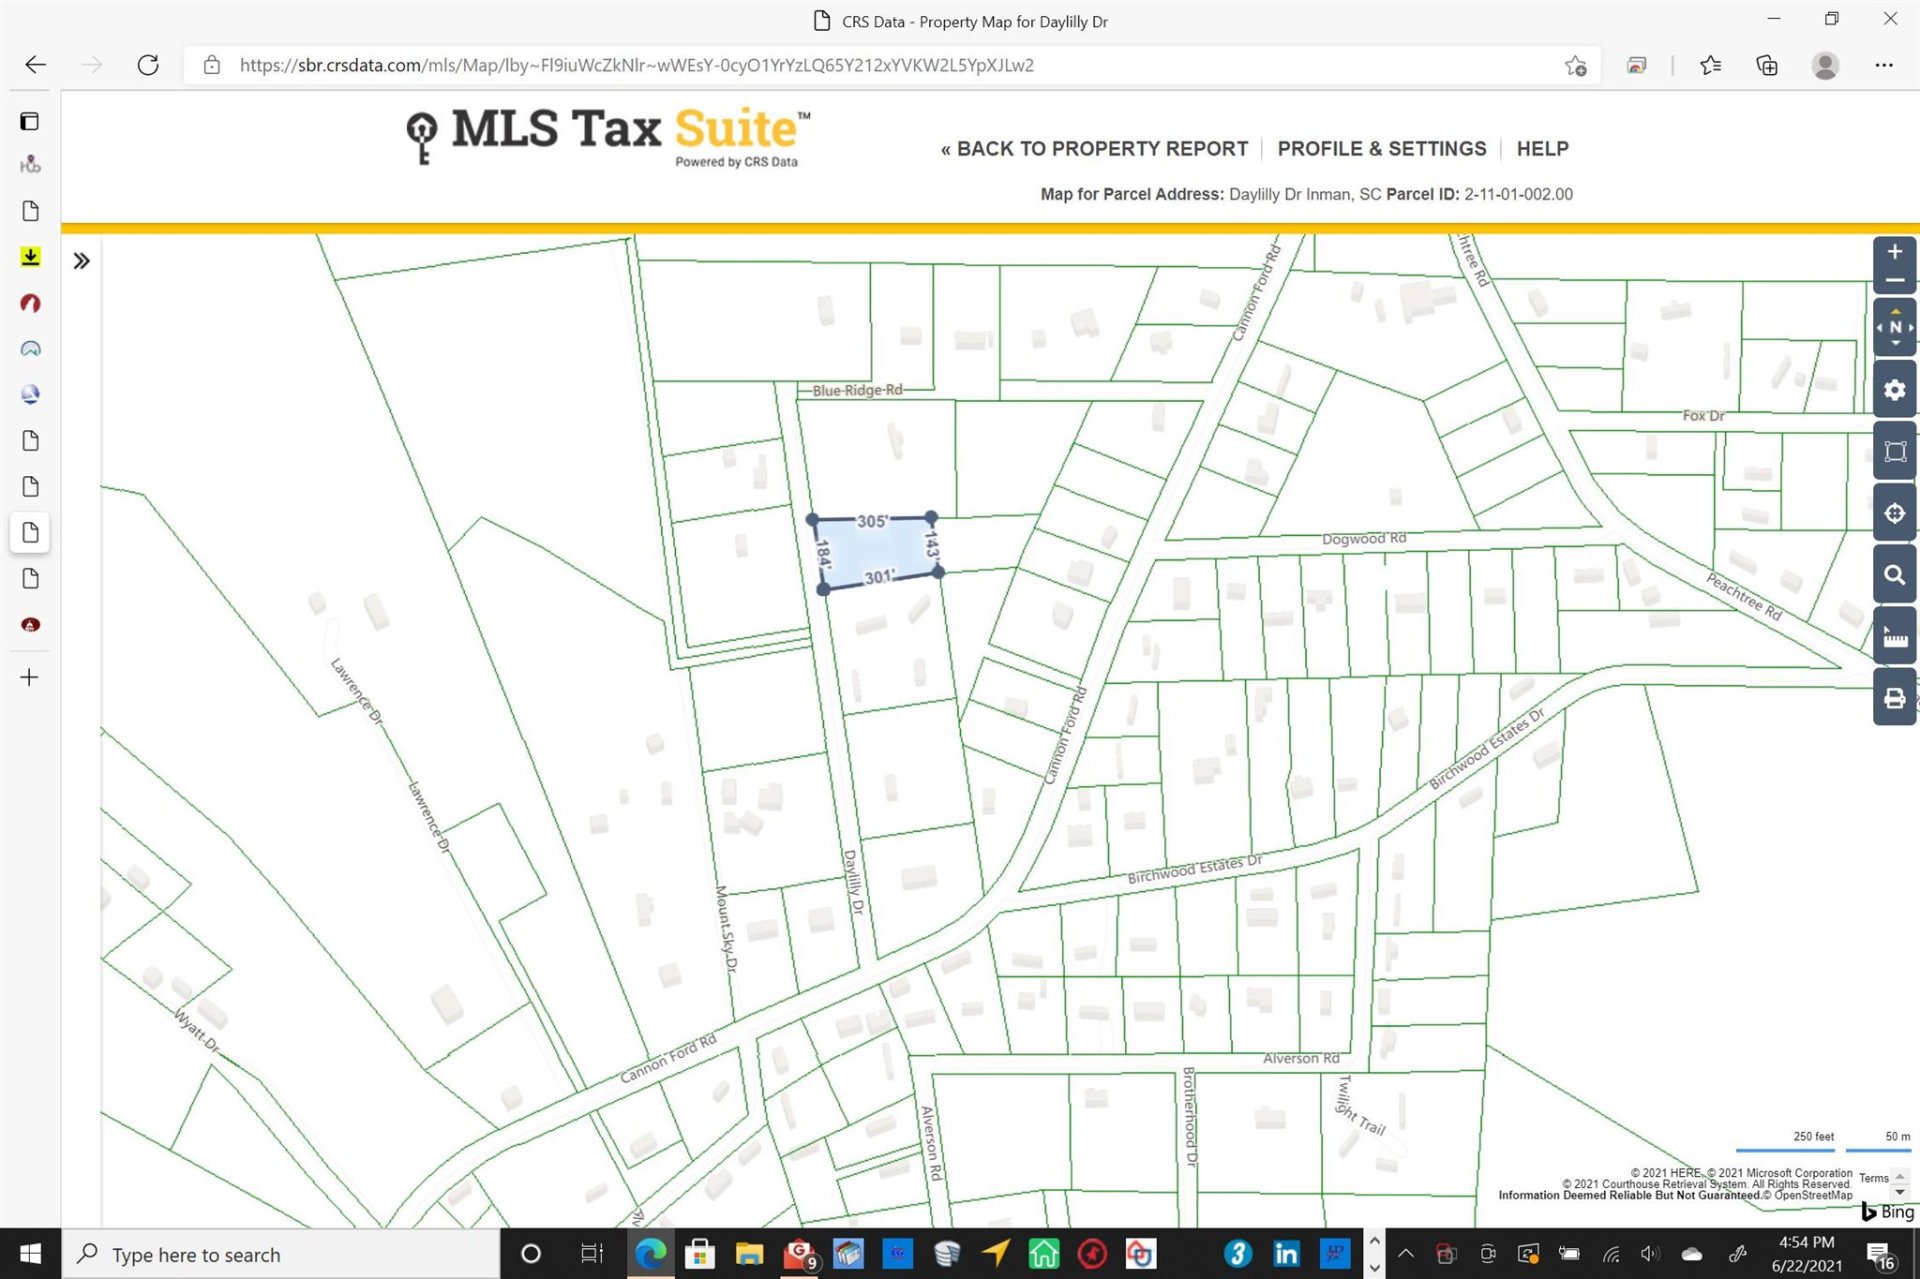Select the area selection box tool
Image resolution: width=1920 pixels, height=1279 pixels.
[1894, 452]
